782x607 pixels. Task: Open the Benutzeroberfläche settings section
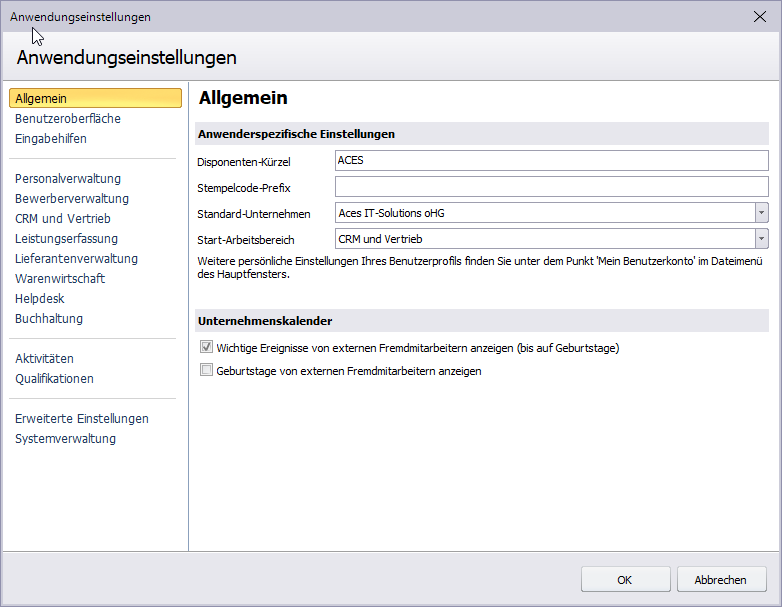[x=68, y=118]
